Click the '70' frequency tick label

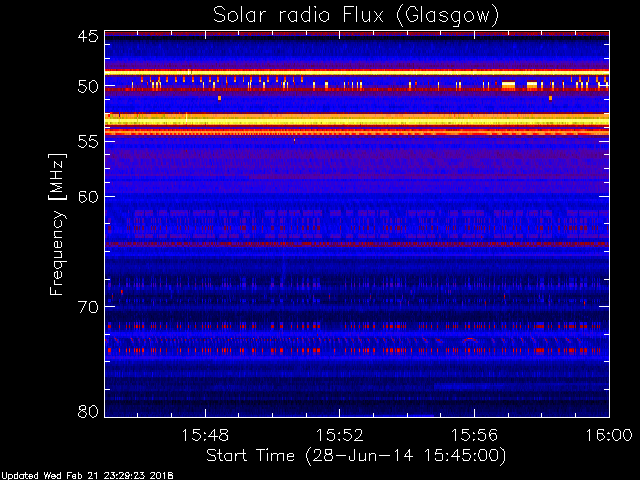pyautogui.click(x=88, y=307)
